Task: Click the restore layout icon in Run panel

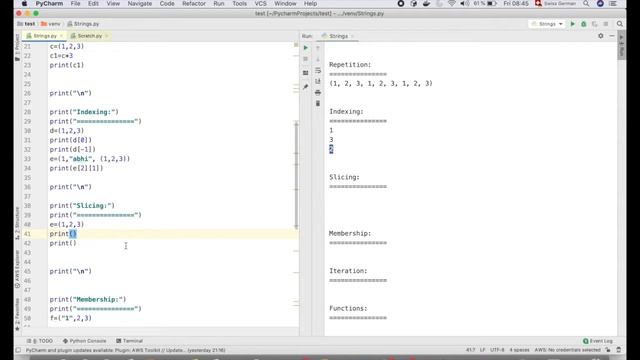Action: pos(306,73)
